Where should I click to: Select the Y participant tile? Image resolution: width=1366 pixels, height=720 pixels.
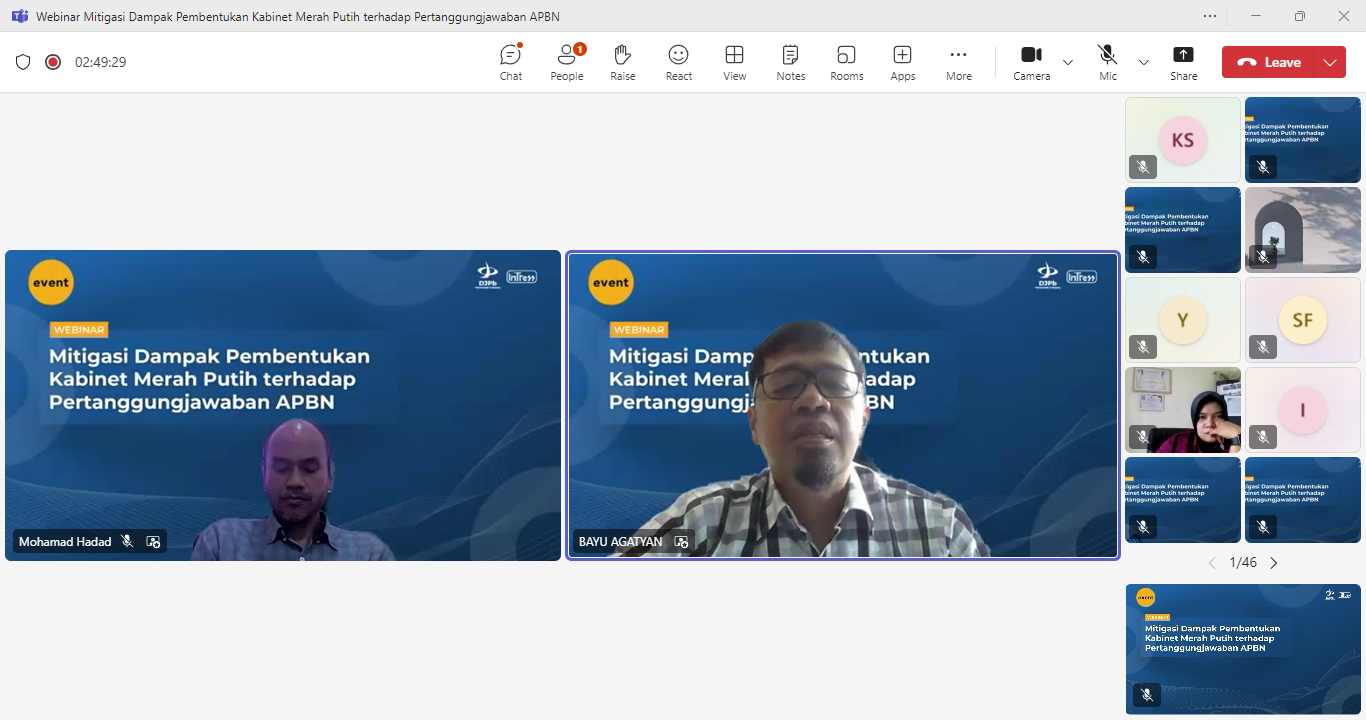tap(1183, 320)
